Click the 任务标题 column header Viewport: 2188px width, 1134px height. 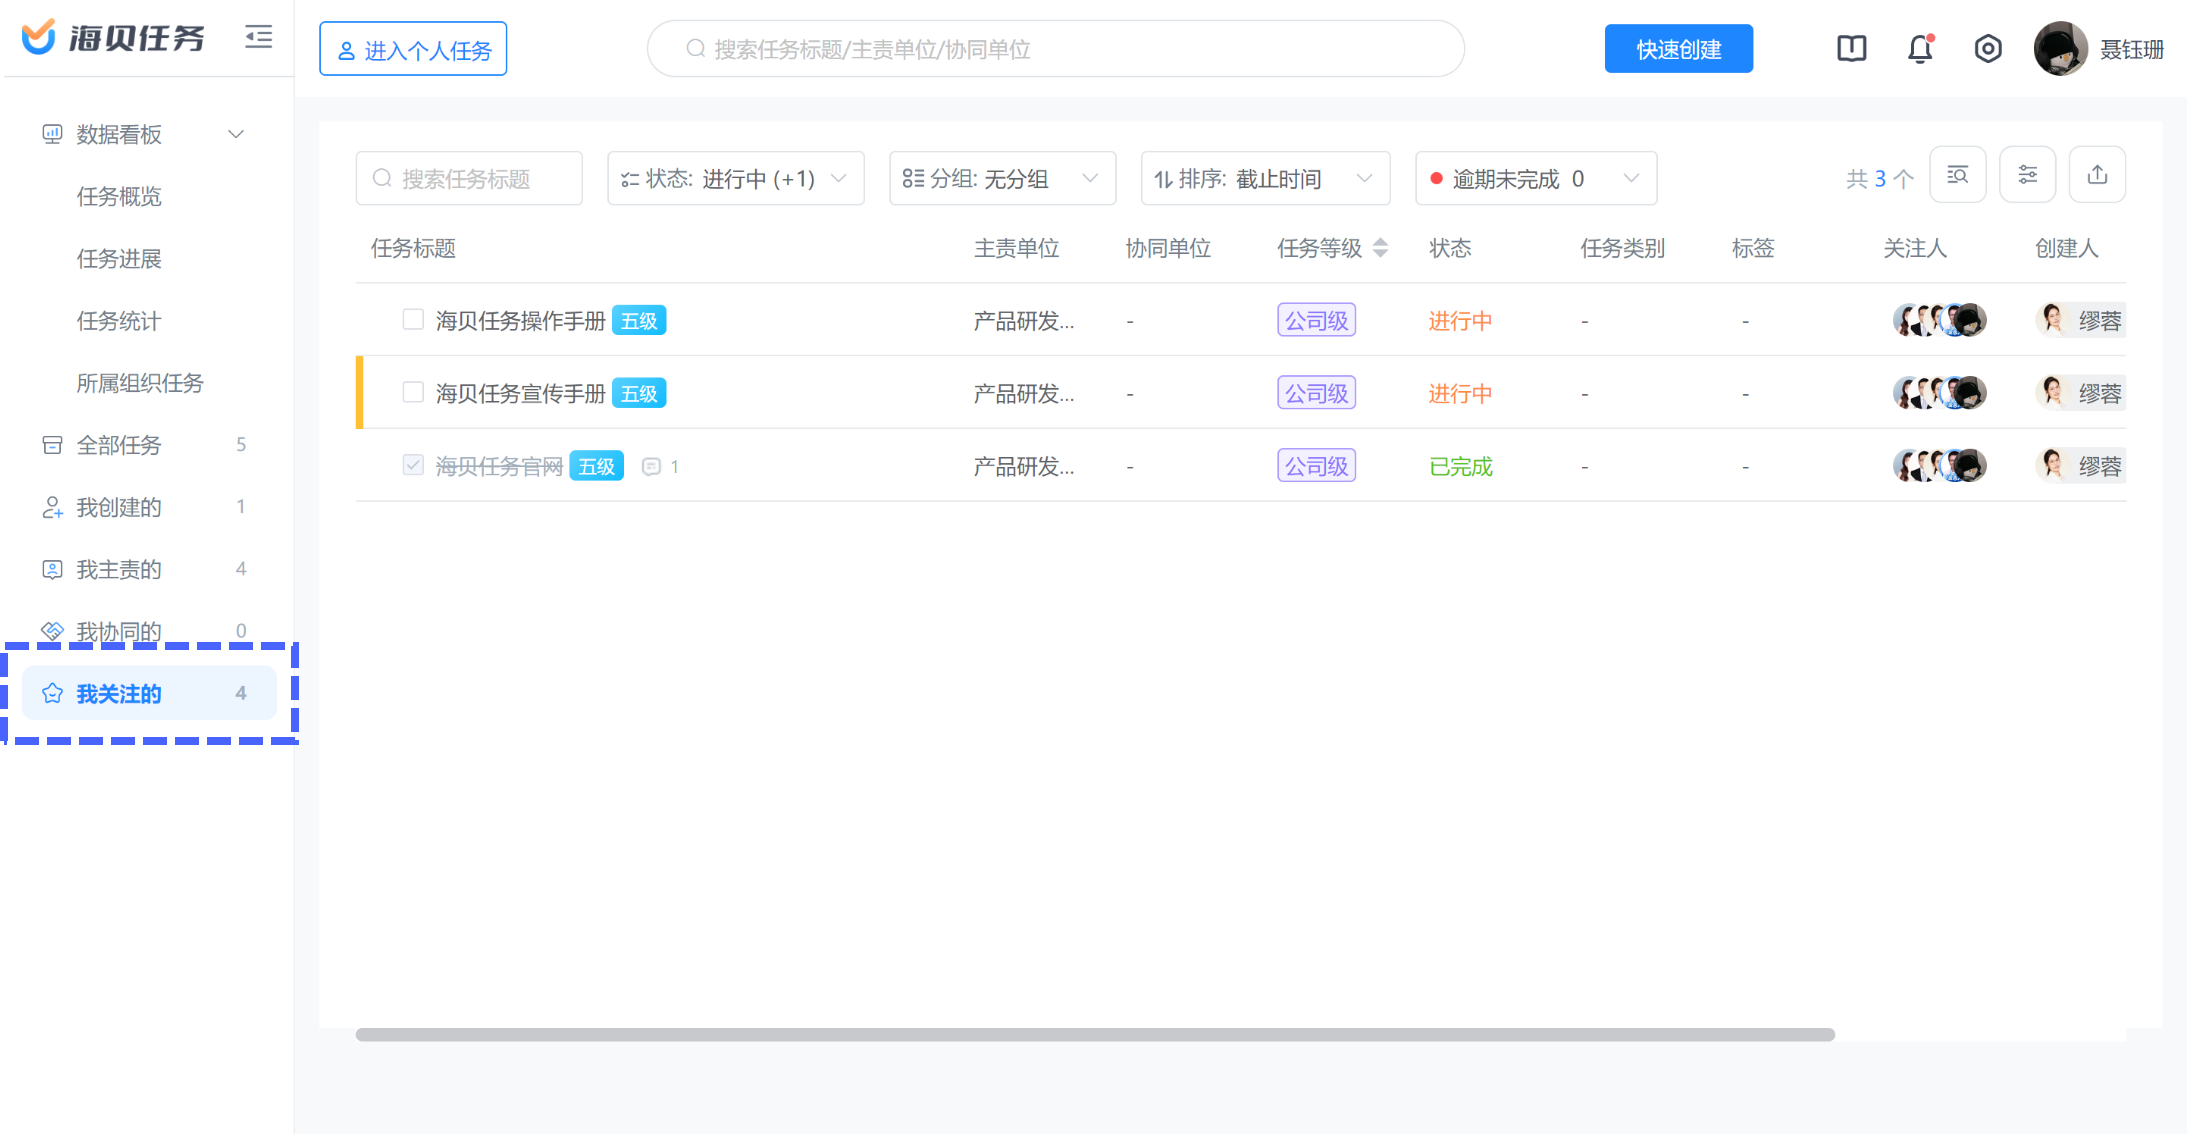click(x=413, y=248)
